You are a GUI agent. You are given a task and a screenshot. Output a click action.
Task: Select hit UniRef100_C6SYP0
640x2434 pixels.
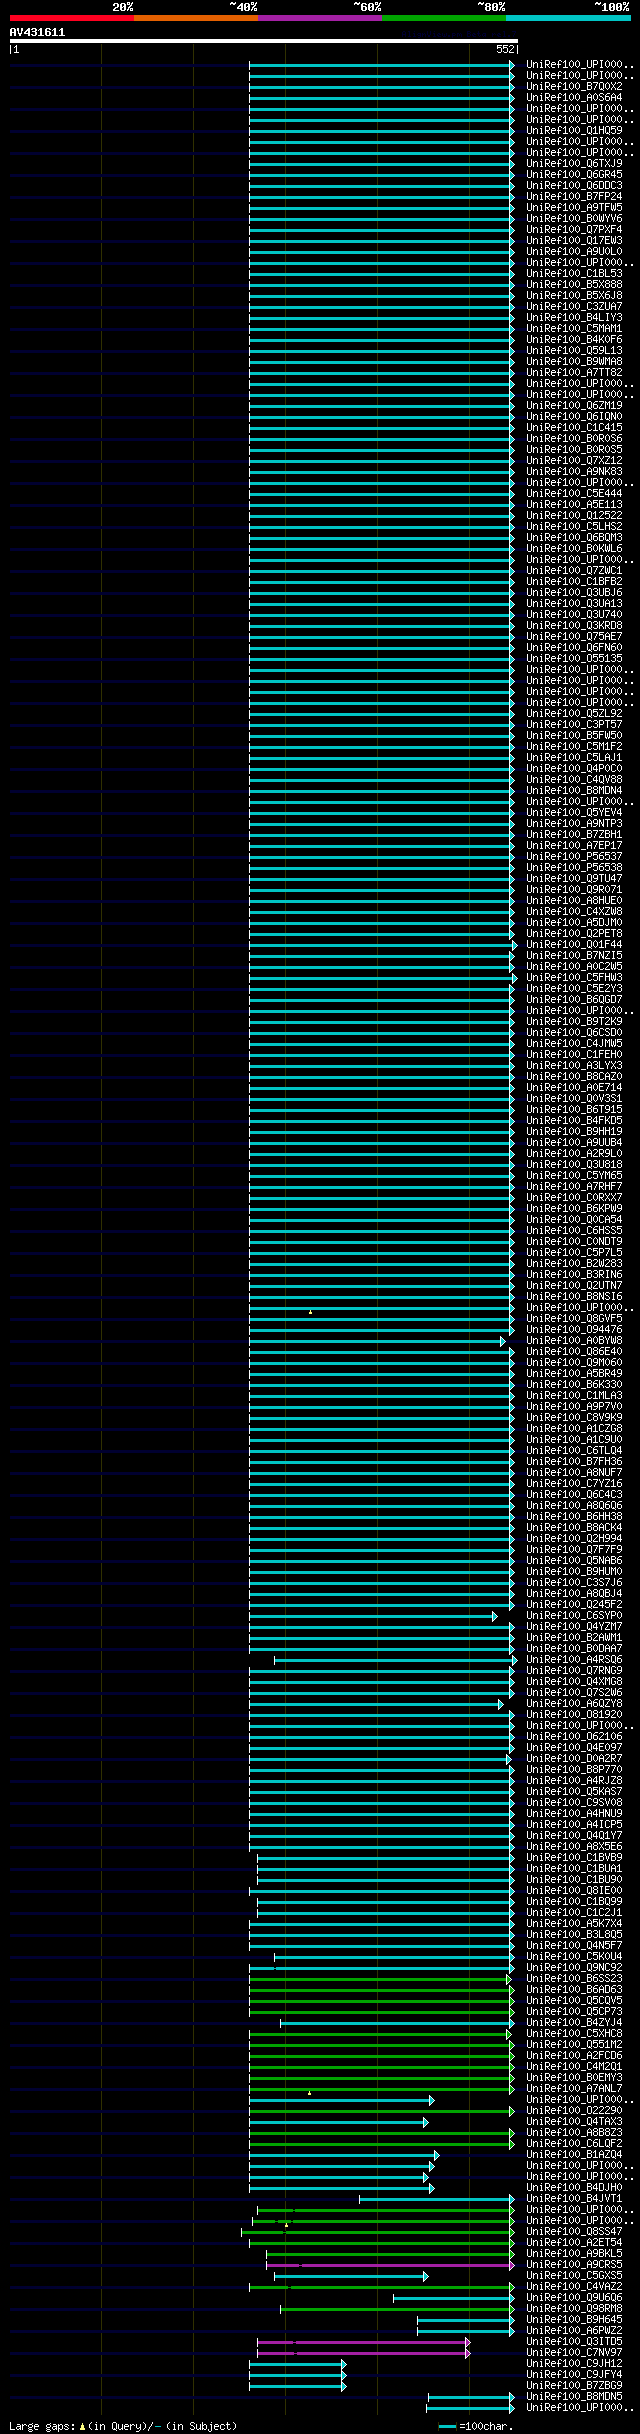click(574, 1616)
